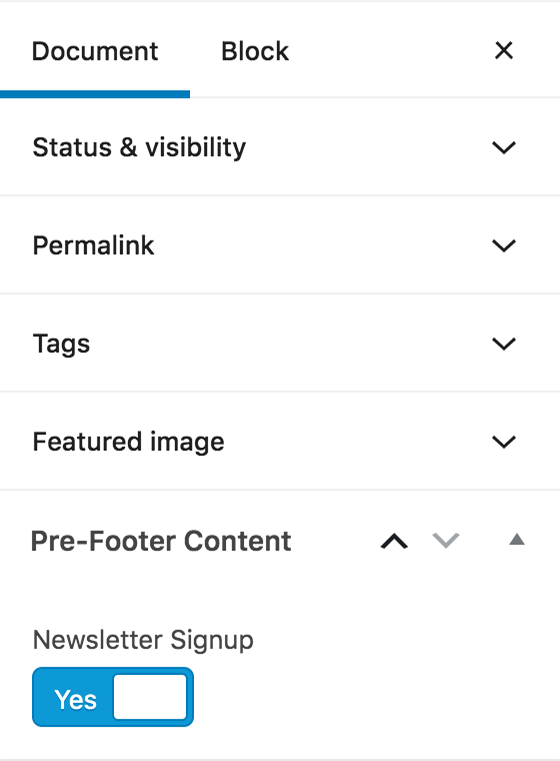The width and height of the screenshot is (560, 761).
Task: Expand Status & visibility using its chevron
Action: click(504, 148)
